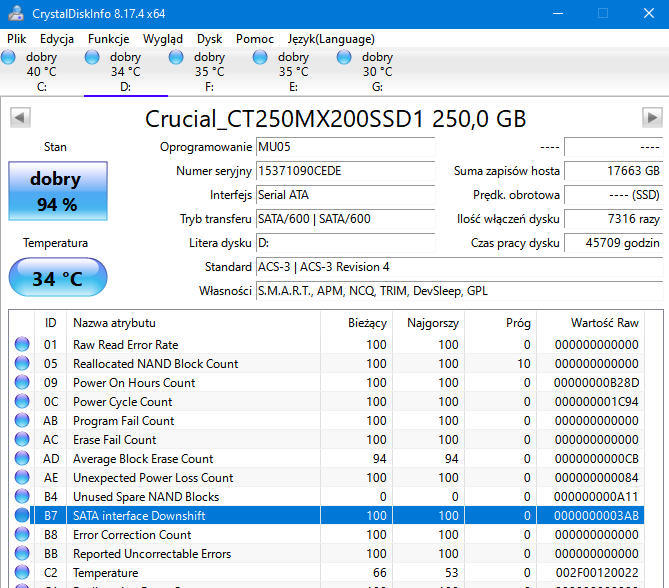The height and width of the screenshot is (588, 669).
Task: Click the Interfejs field Serial ATA
Action: [x=345, y=195]
